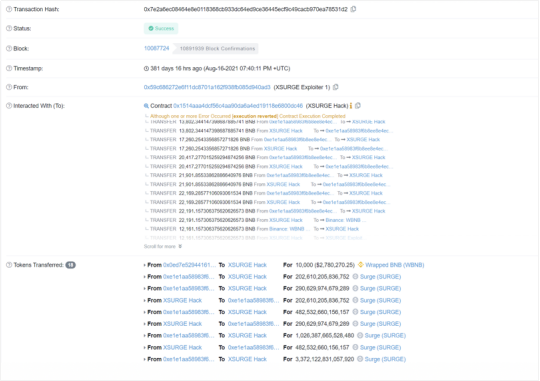
Task: Expand the 1,026,387,665,528,480 SURGE transfer row arrow
Action: [x=145, y=336]
